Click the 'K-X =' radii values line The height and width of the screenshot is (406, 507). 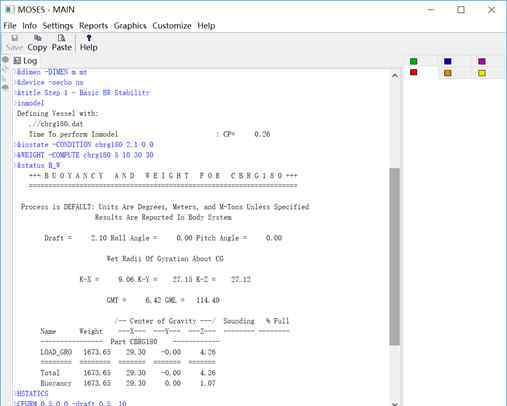tap(165, 279)
